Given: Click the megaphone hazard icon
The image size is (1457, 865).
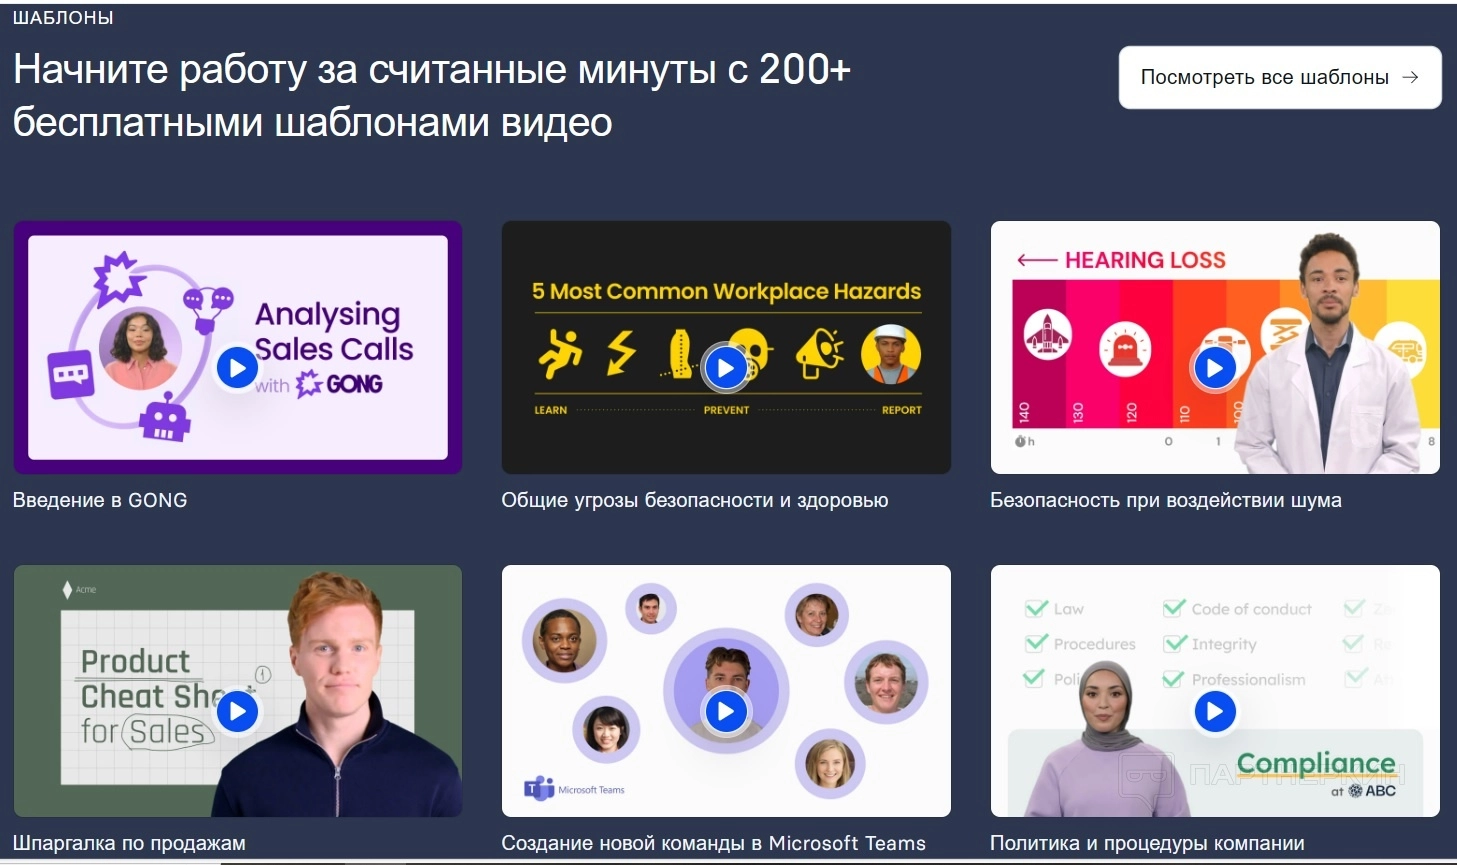Looking at the screenshot, I should [820, 354].
